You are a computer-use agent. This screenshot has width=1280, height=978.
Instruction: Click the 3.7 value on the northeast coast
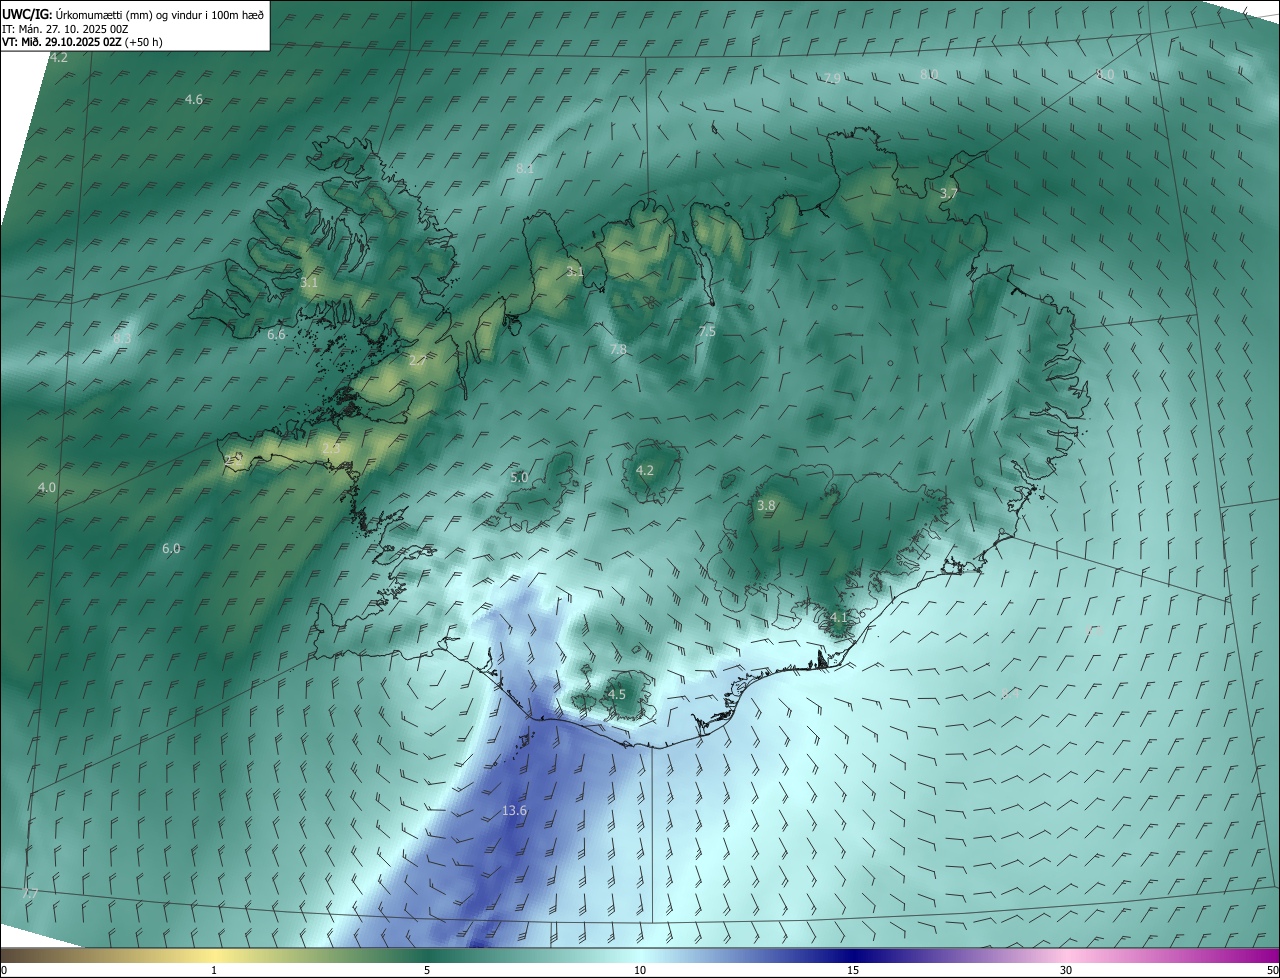[949, 193]
